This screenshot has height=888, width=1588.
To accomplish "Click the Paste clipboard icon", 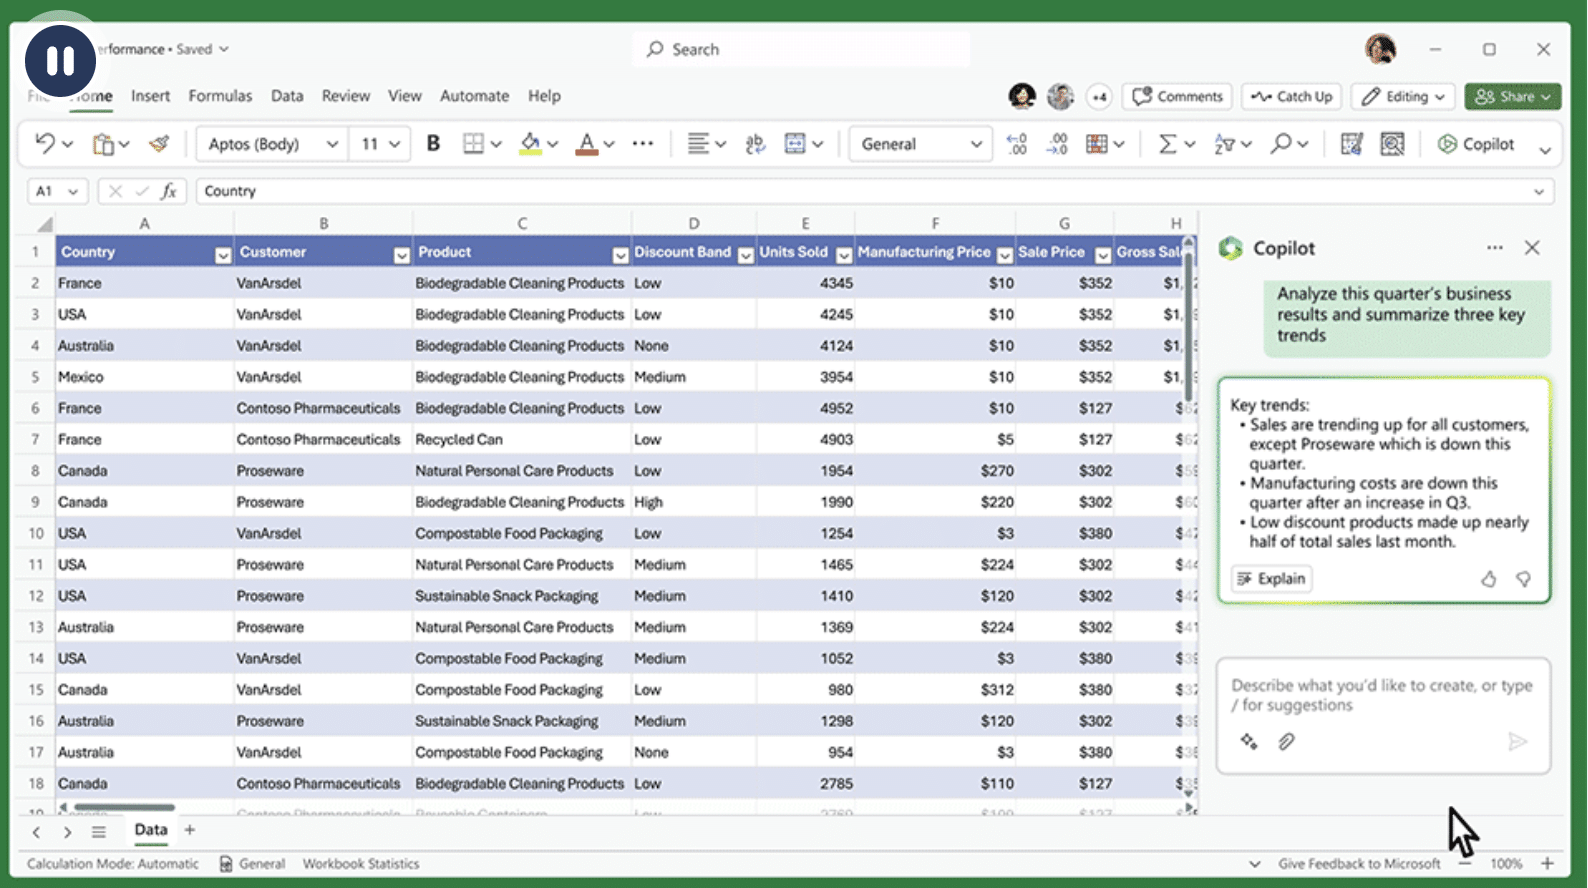I will click(x=103, y=144).
